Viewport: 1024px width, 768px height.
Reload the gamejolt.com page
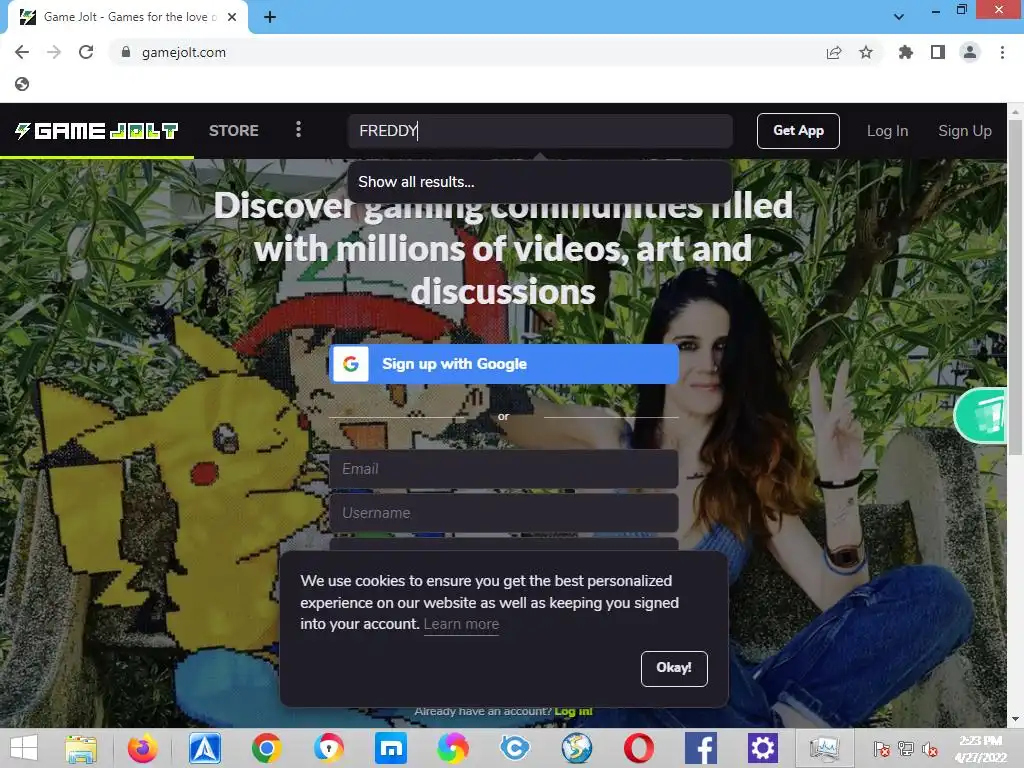coord(86,52)
